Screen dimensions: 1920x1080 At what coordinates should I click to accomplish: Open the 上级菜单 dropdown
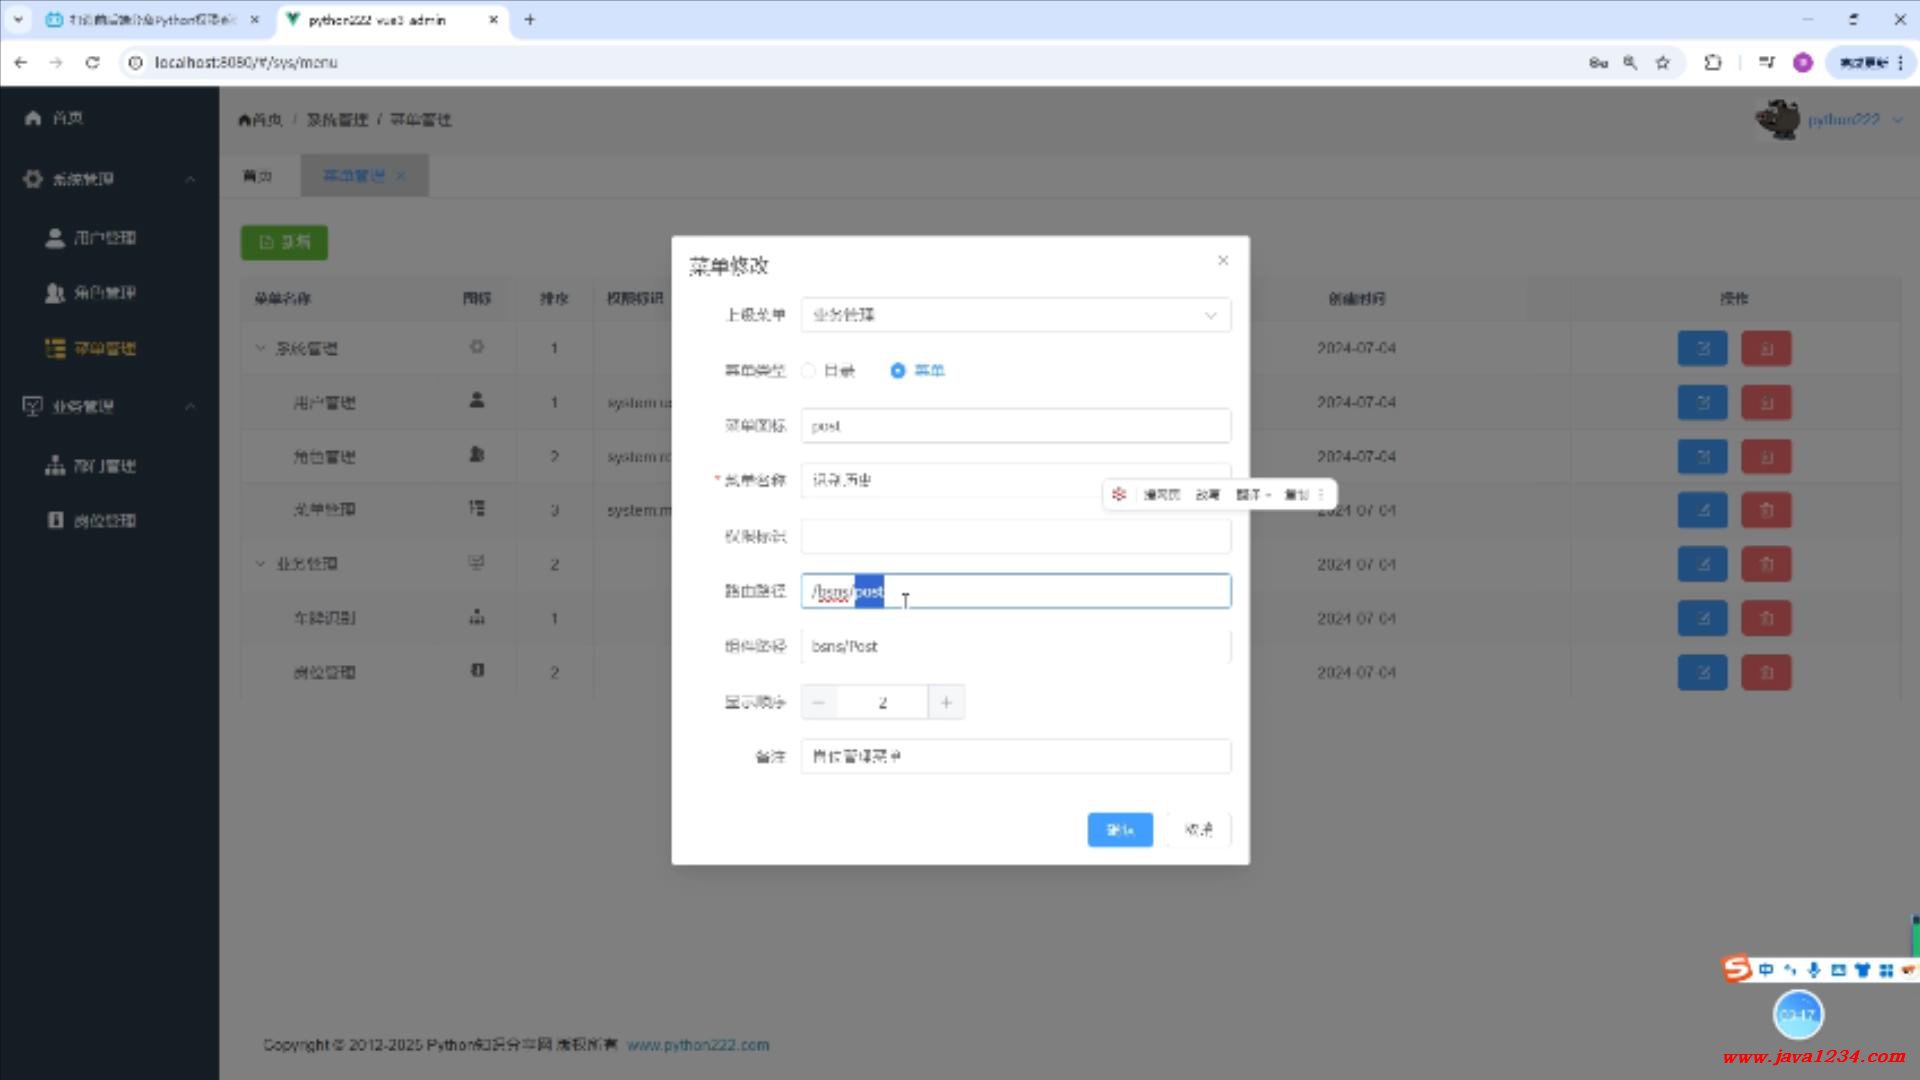coord(1015,315)
